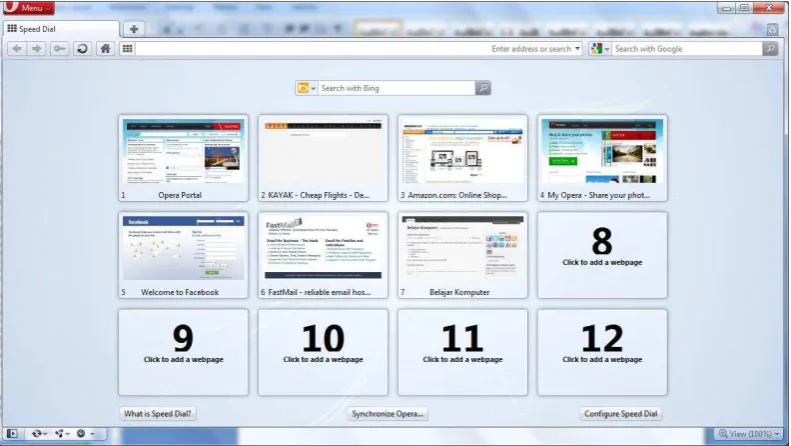Add a webpage to slot 12
This screenshot has width=791, height=446.
(602, 352)
